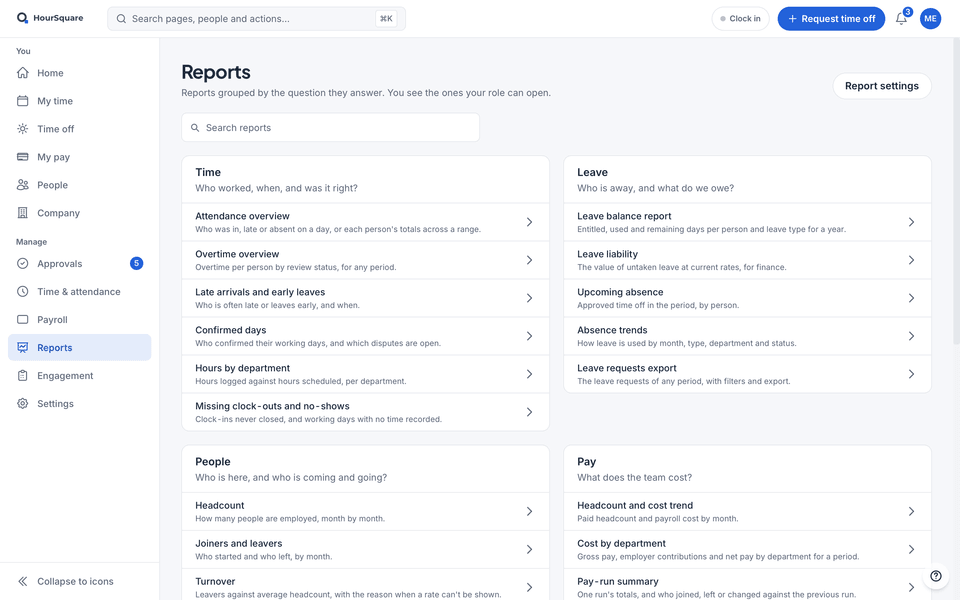Toggle the Clock in button
Viewport: 960px width, 600px height.
point(740,18)
